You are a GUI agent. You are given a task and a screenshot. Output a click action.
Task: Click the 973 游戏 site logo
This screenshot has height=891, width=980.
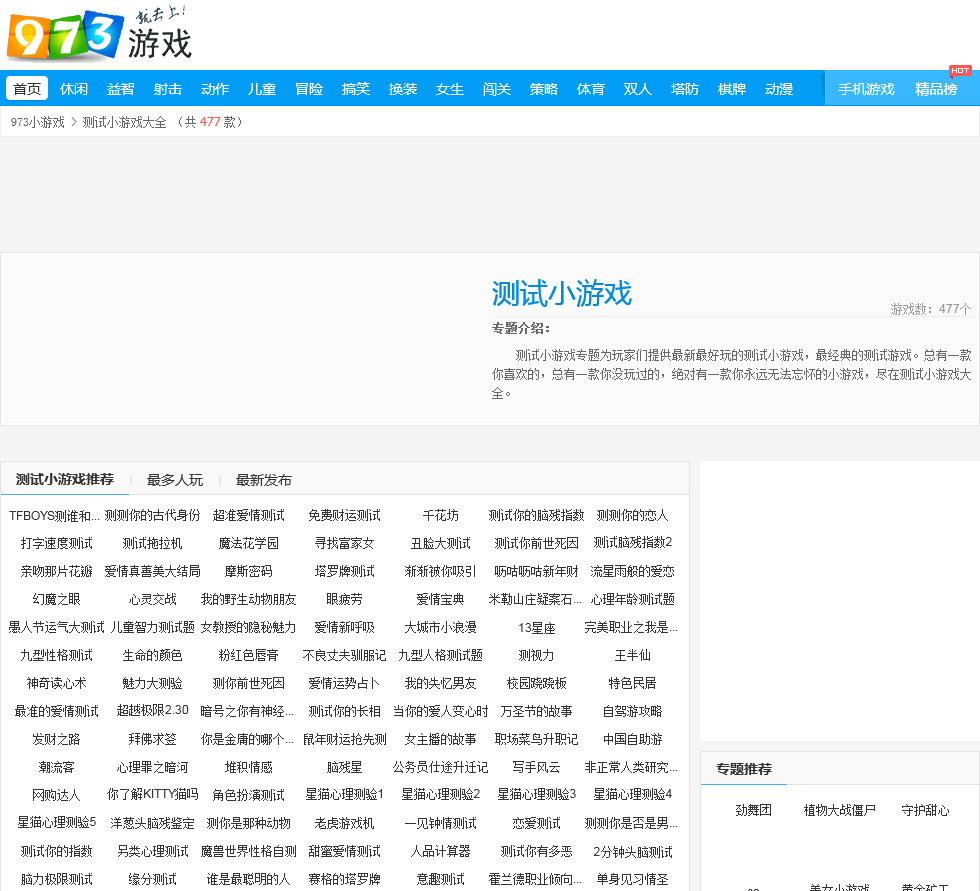point(98,36)
